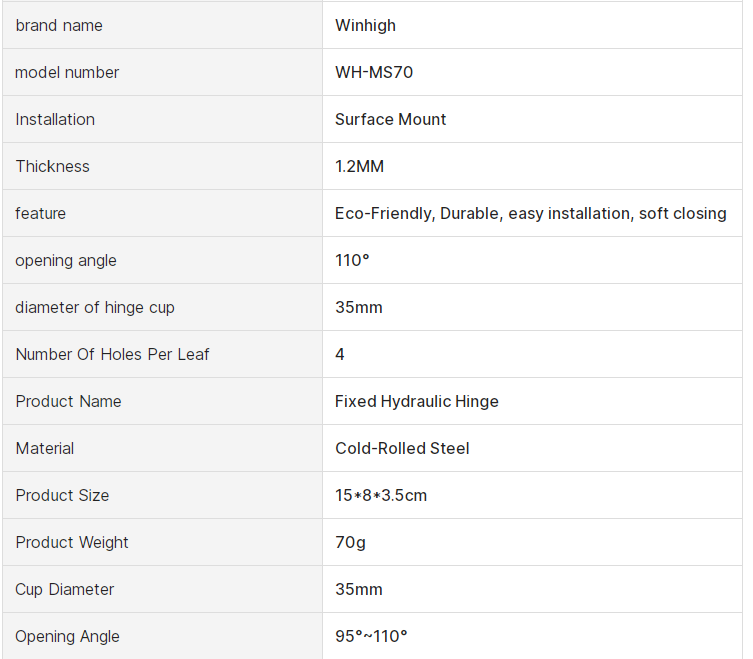Screen dimensions: 753x659
Task: Select the 1.2MM thickness value
Action: (x=359, y=166)
